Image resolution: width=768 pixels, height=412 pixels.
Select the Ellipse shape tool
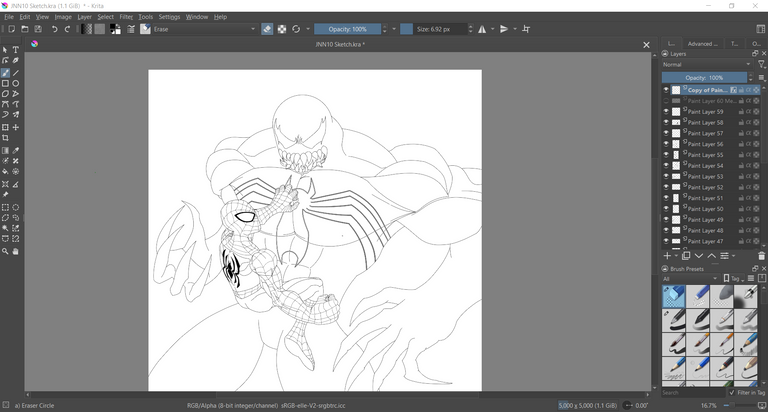[16, 84]
